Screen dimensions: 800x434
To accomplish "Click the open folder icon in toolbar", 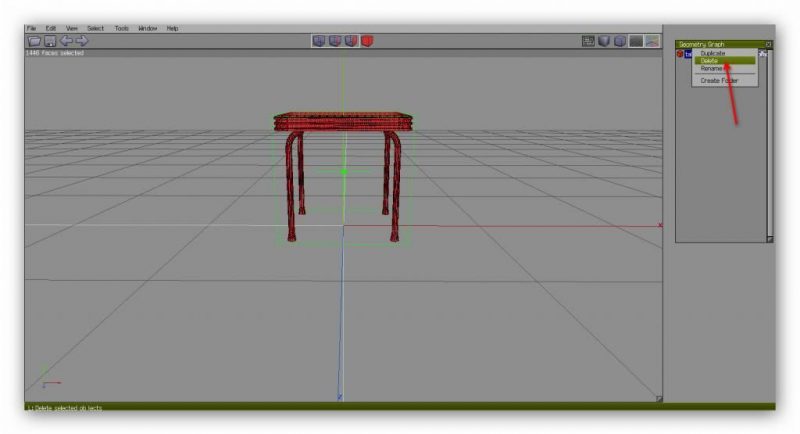I will point(33,41).
